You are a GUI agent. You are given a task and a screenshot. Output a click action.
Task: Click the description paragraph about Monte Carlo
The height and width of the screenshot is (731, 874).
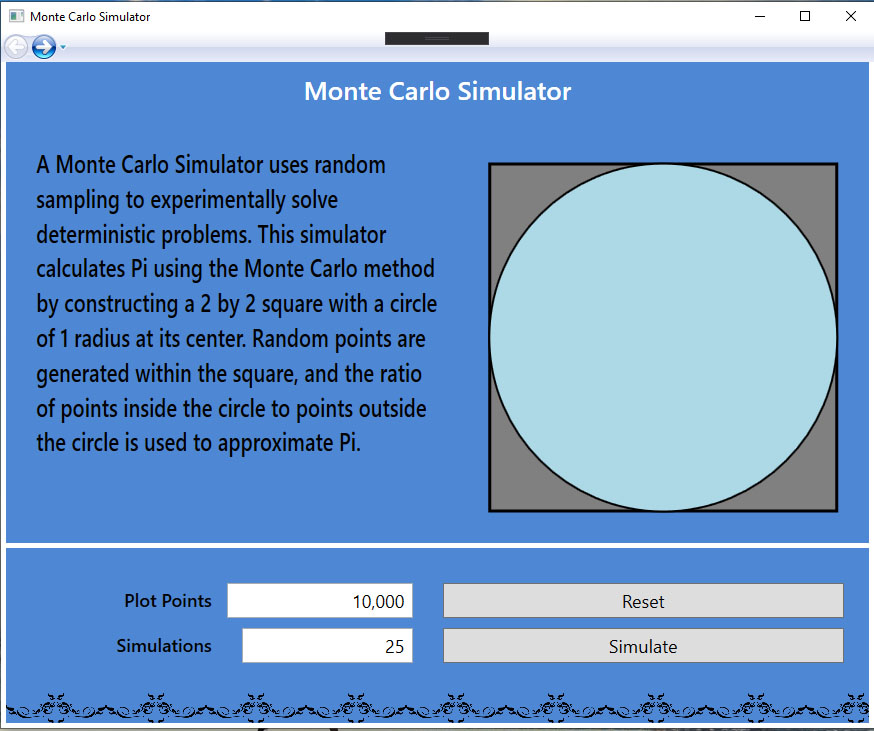point(236,303)
